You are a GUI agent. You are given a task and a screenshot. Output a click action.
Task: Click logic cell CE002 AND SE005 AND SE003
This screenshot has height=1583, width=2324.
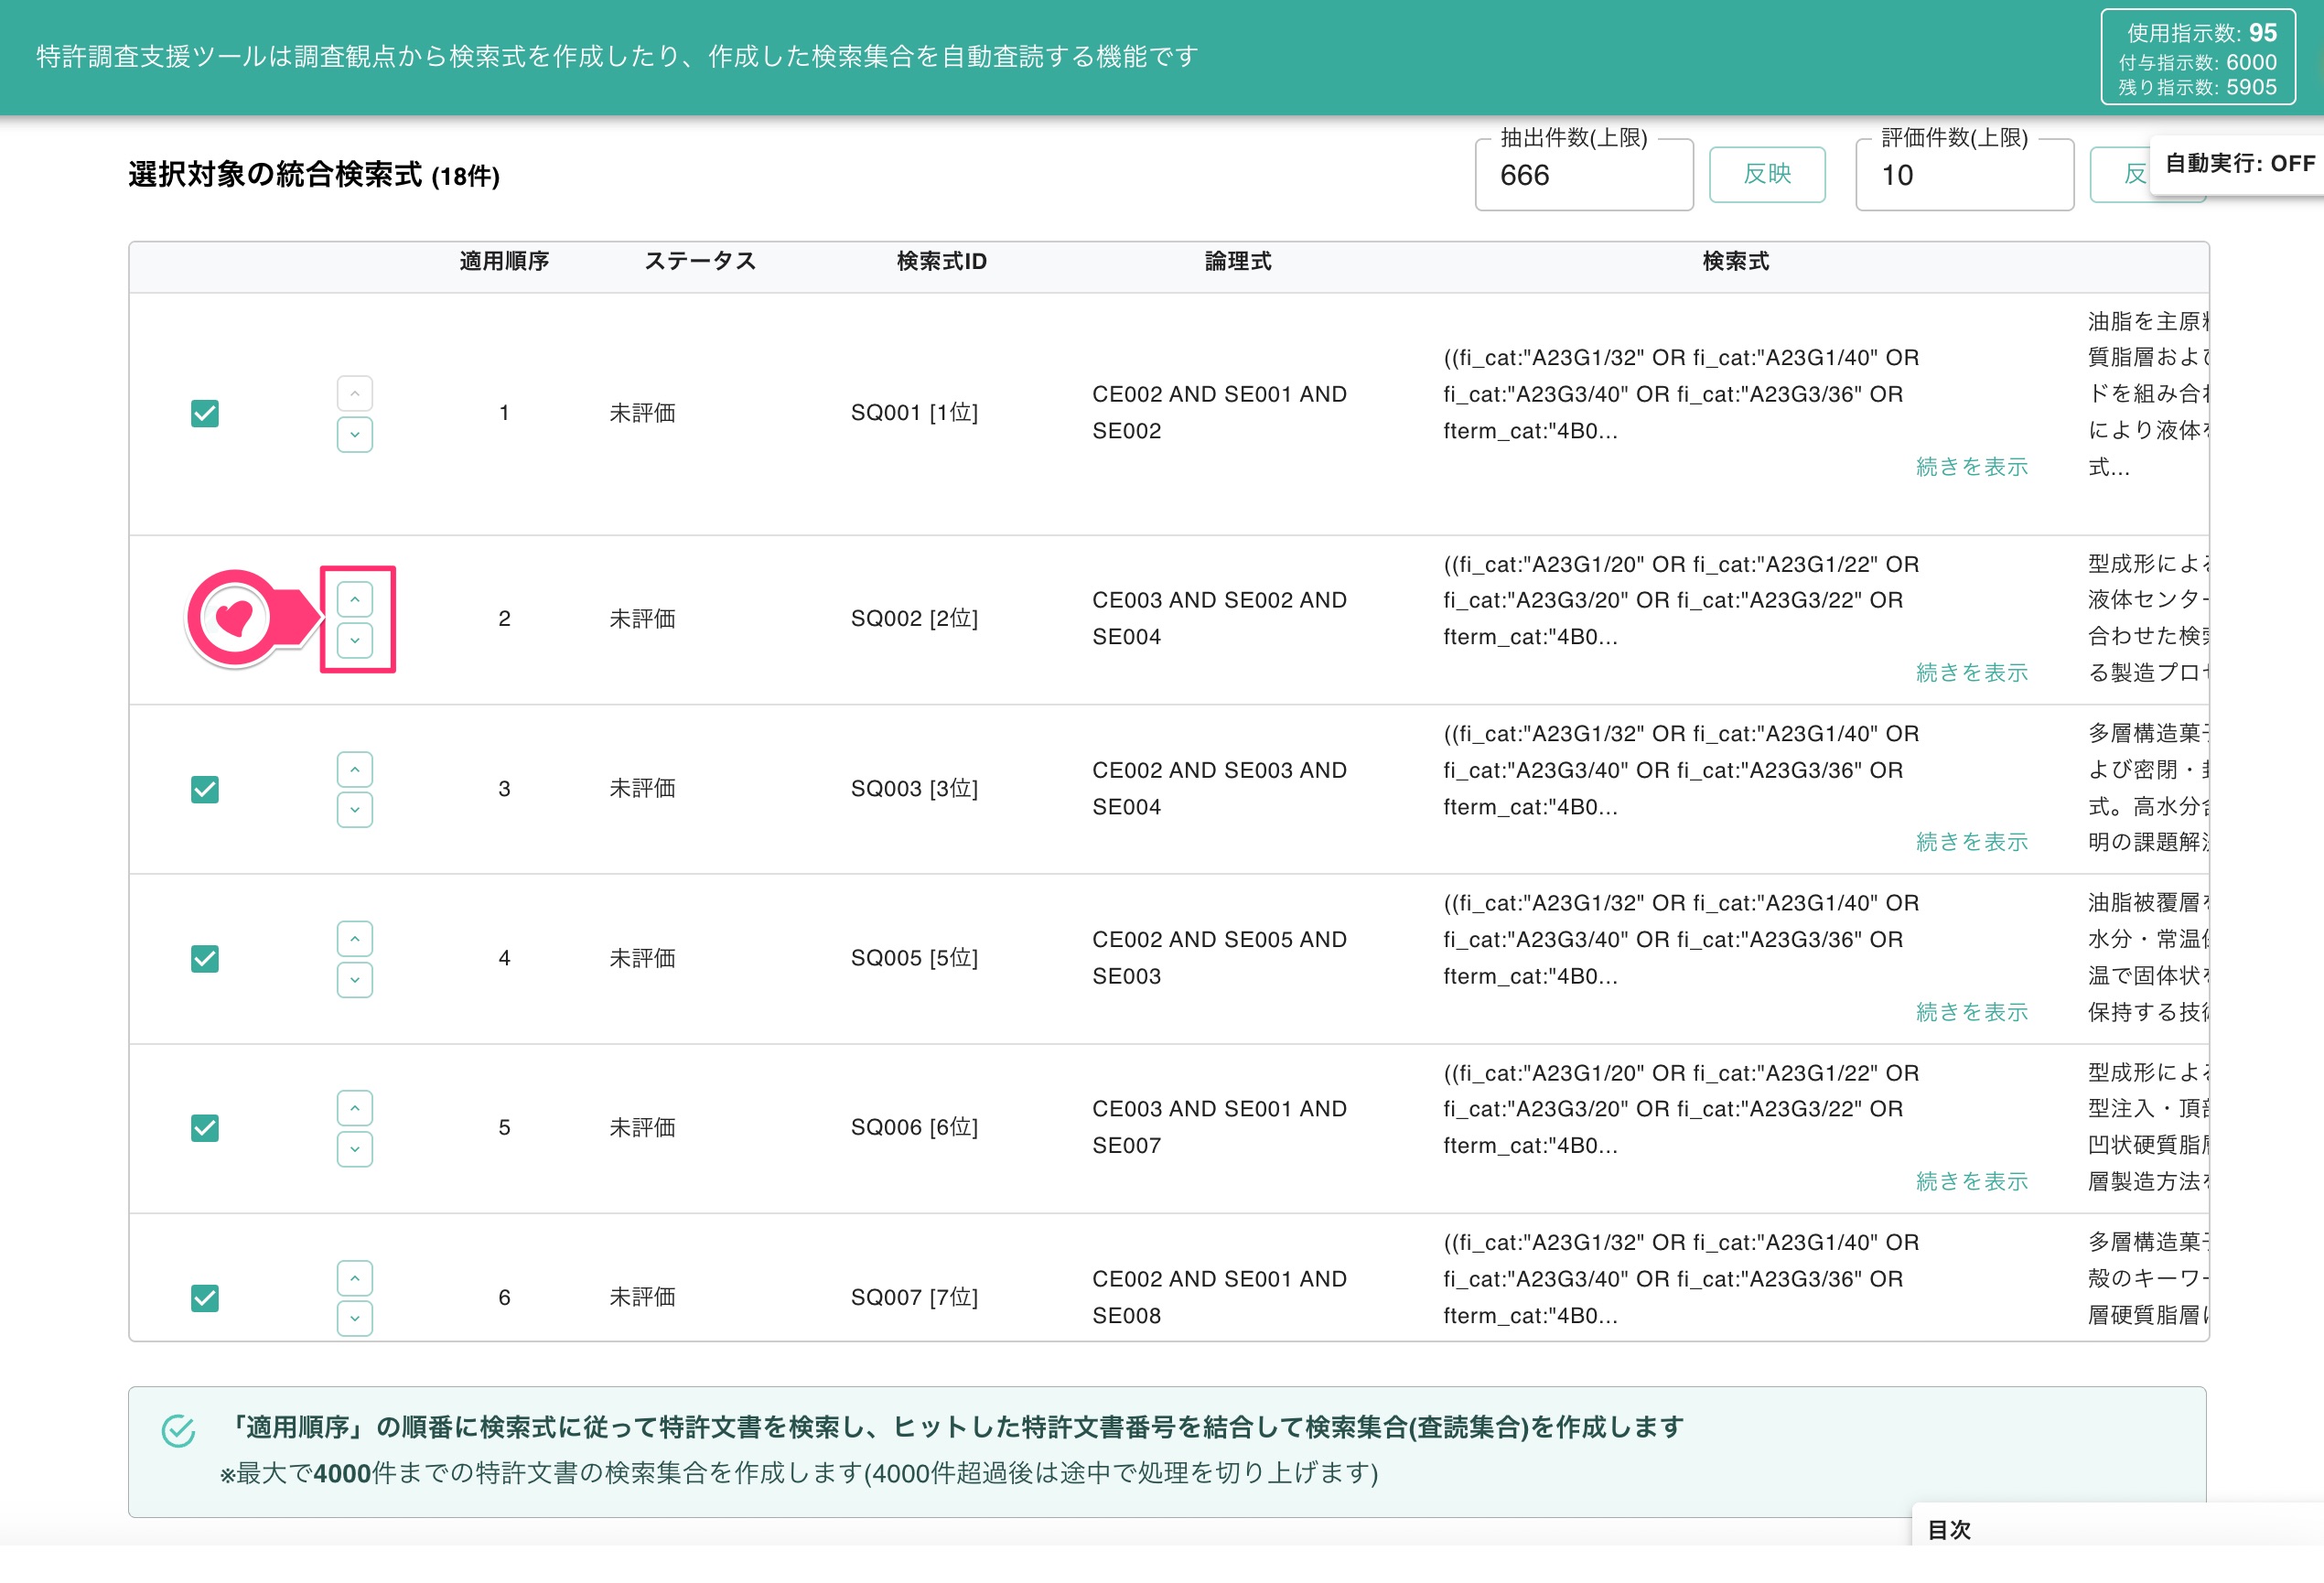1219,958
